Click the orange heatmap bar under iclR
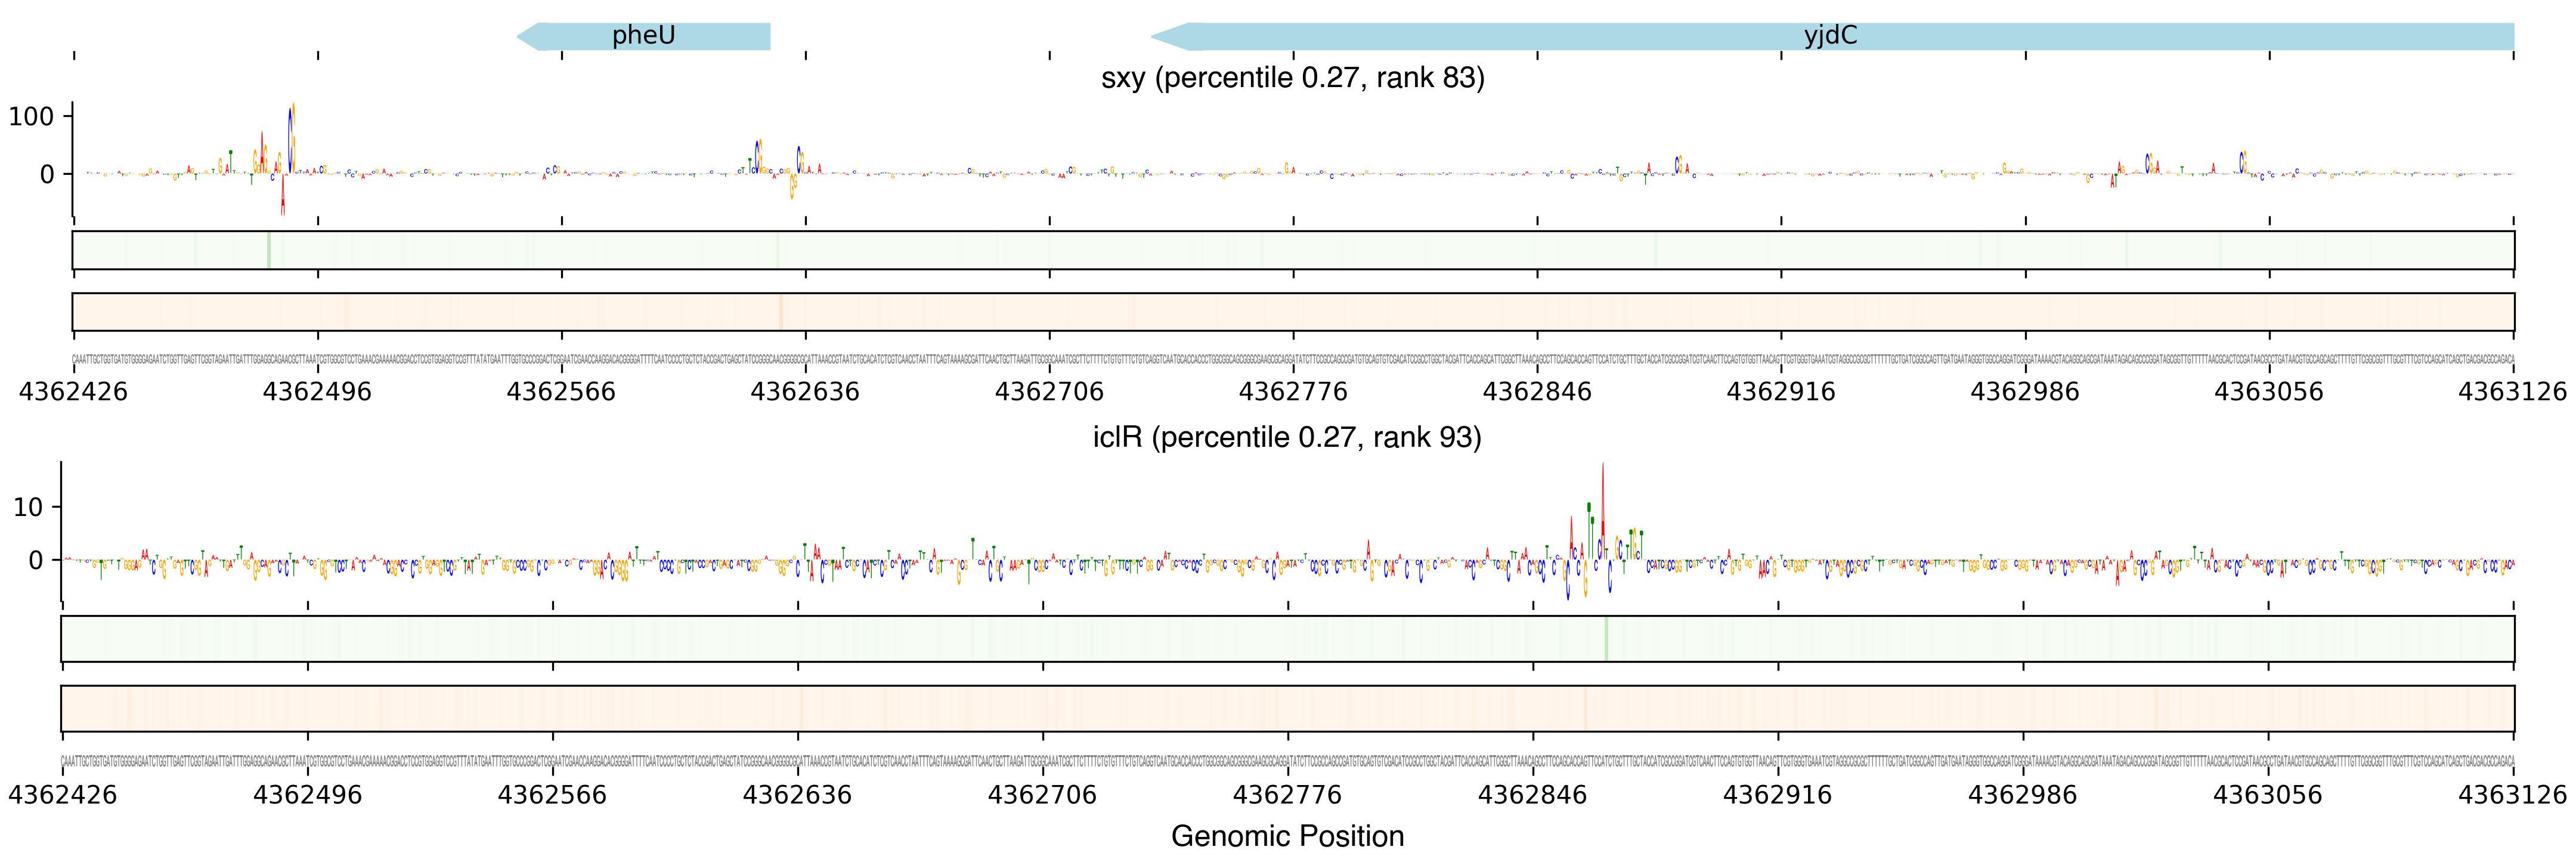Viewport: 2576px width, 859px height. (x=1287, y=708)
